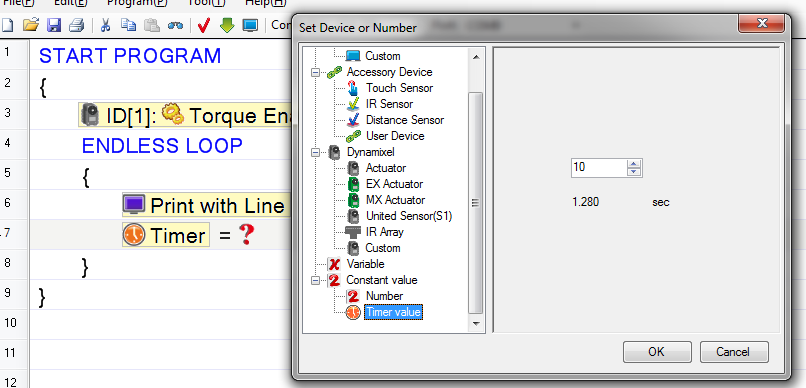Click line number 10 in the gutter
Image resolution: width=806 pixels, height=388 pixels.
tap(10, 323)
